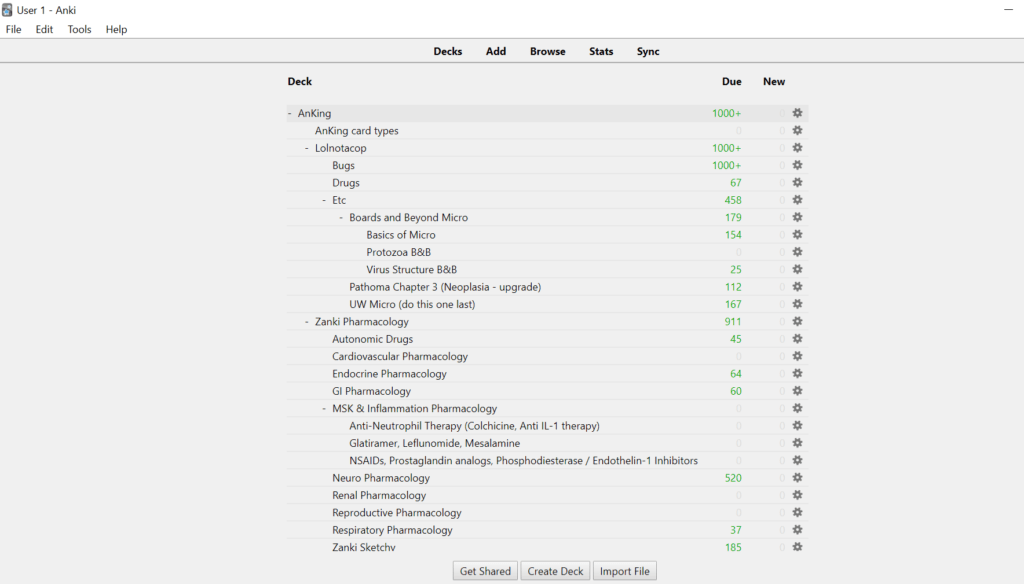The height and width of the screenshot is (584, 1024).
Task: Open UW Micro (do this one last)
Action: coord(412,304)
